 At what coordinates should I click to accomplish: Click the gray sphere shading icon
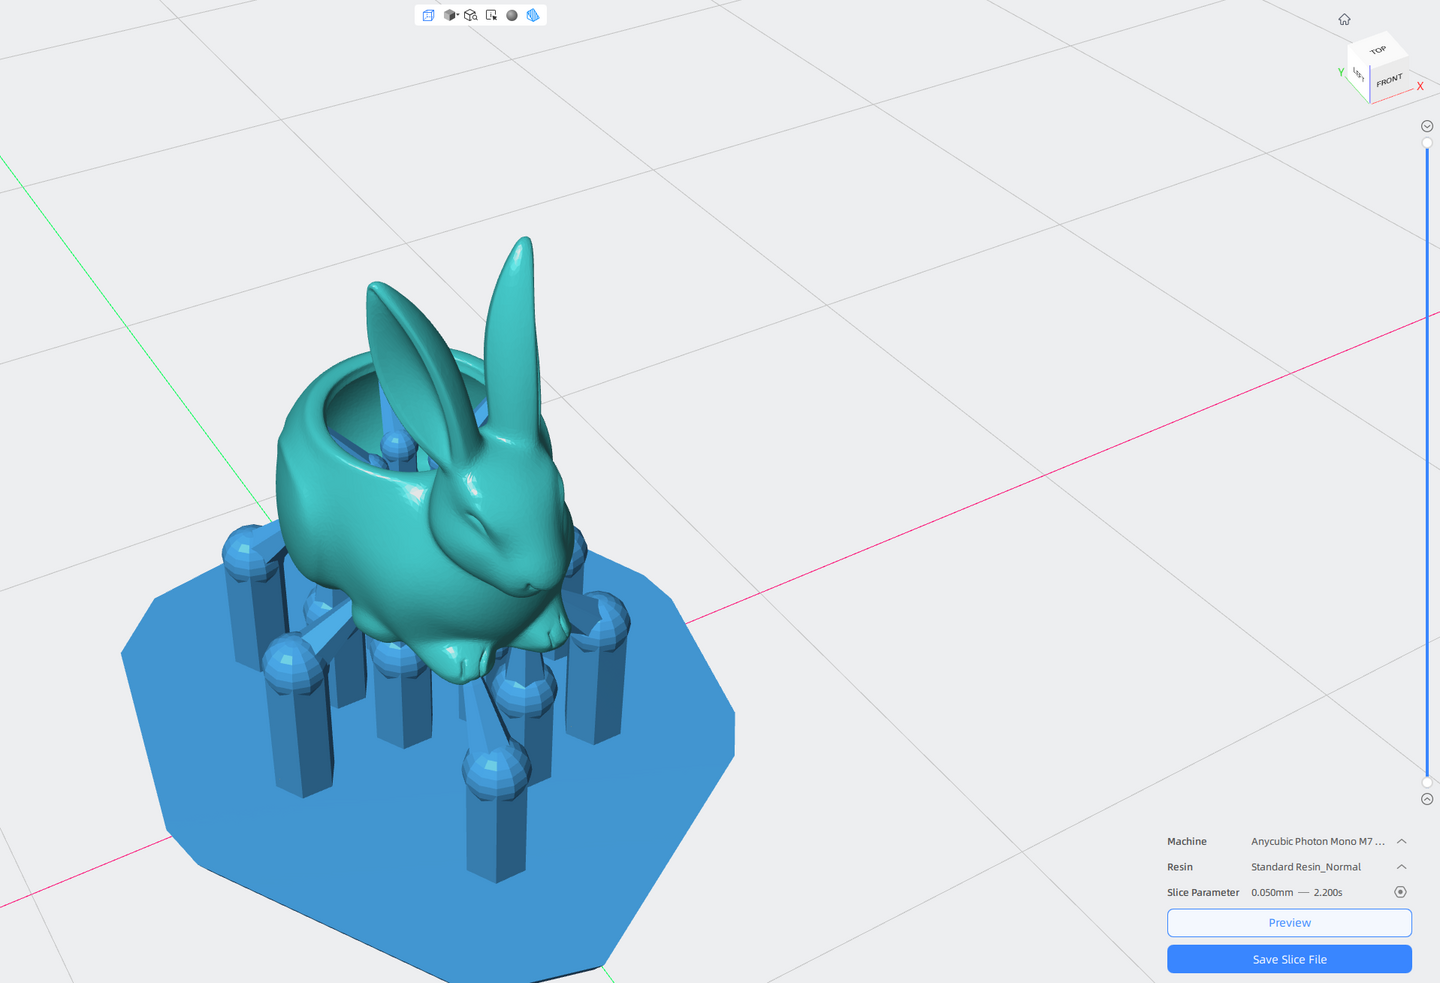[512, 15]
